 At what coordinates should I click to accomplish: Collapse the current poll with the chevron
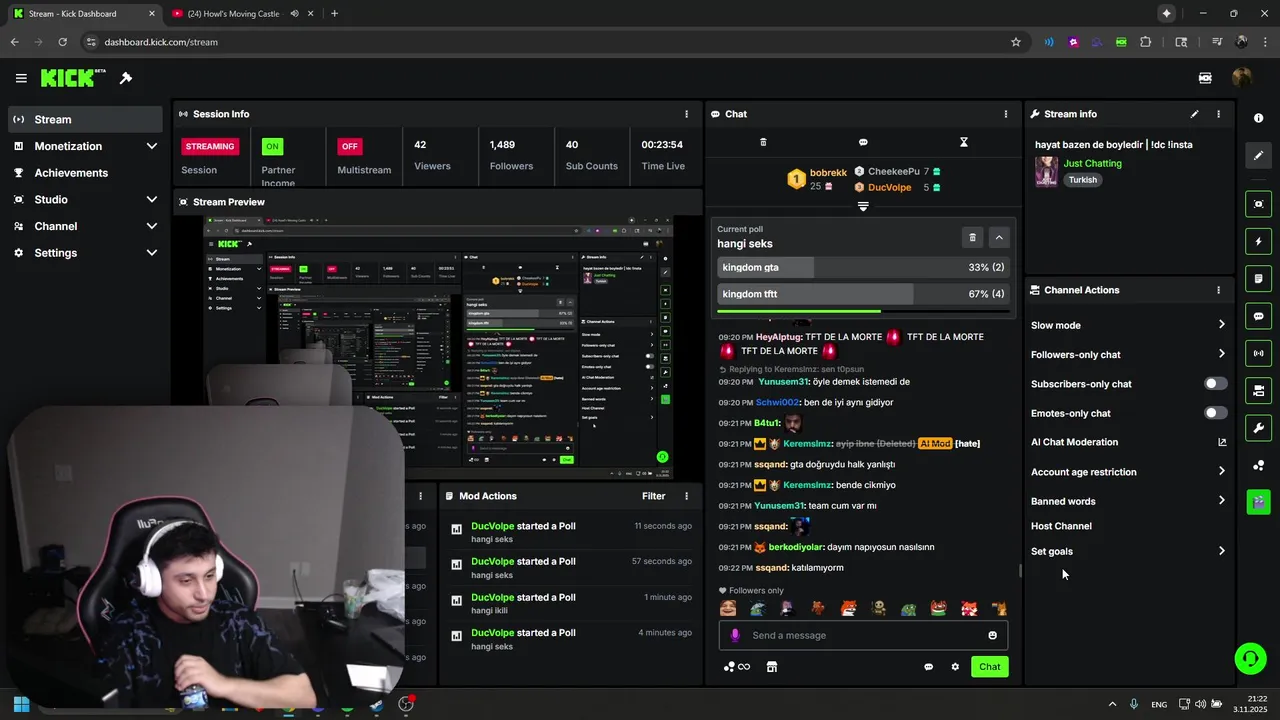[x=998, y=237]
